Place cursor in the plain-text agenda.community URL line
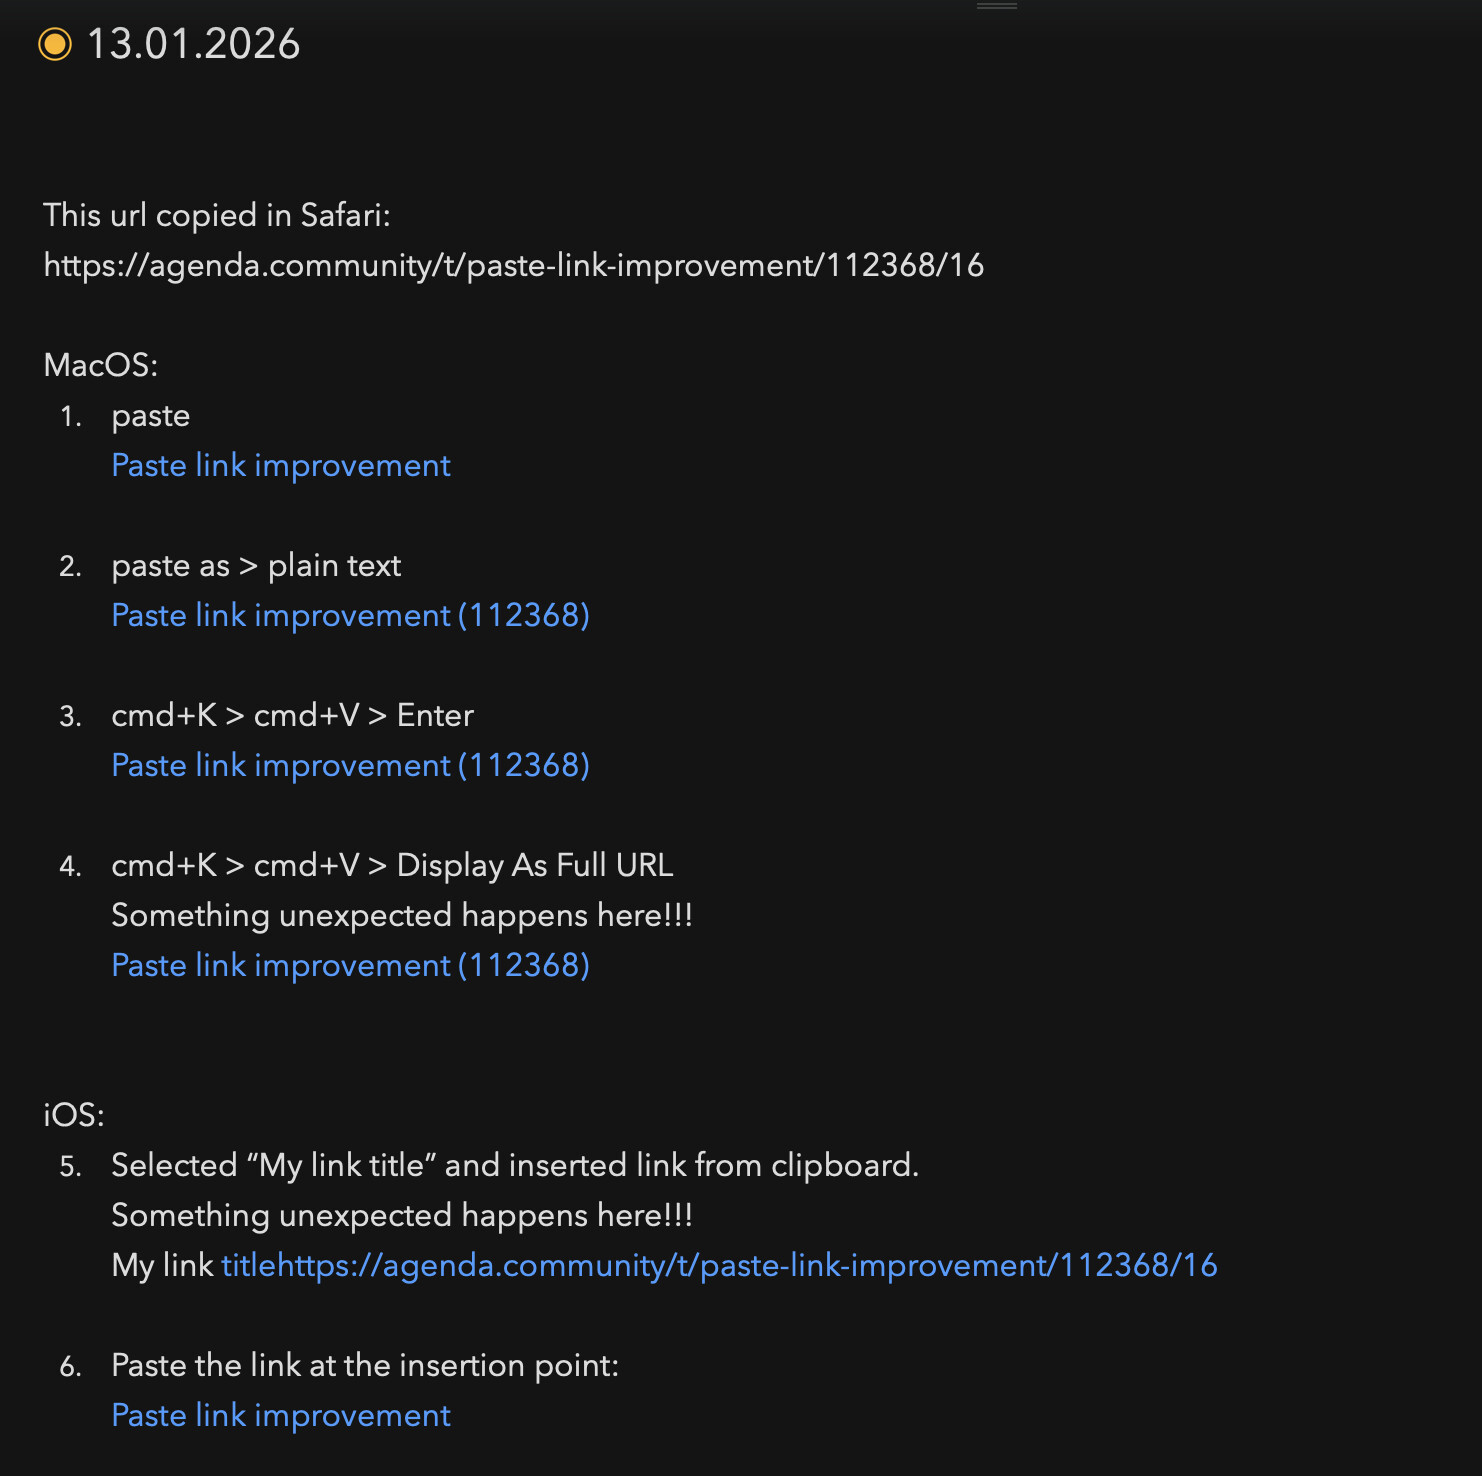 click(513, 266)
